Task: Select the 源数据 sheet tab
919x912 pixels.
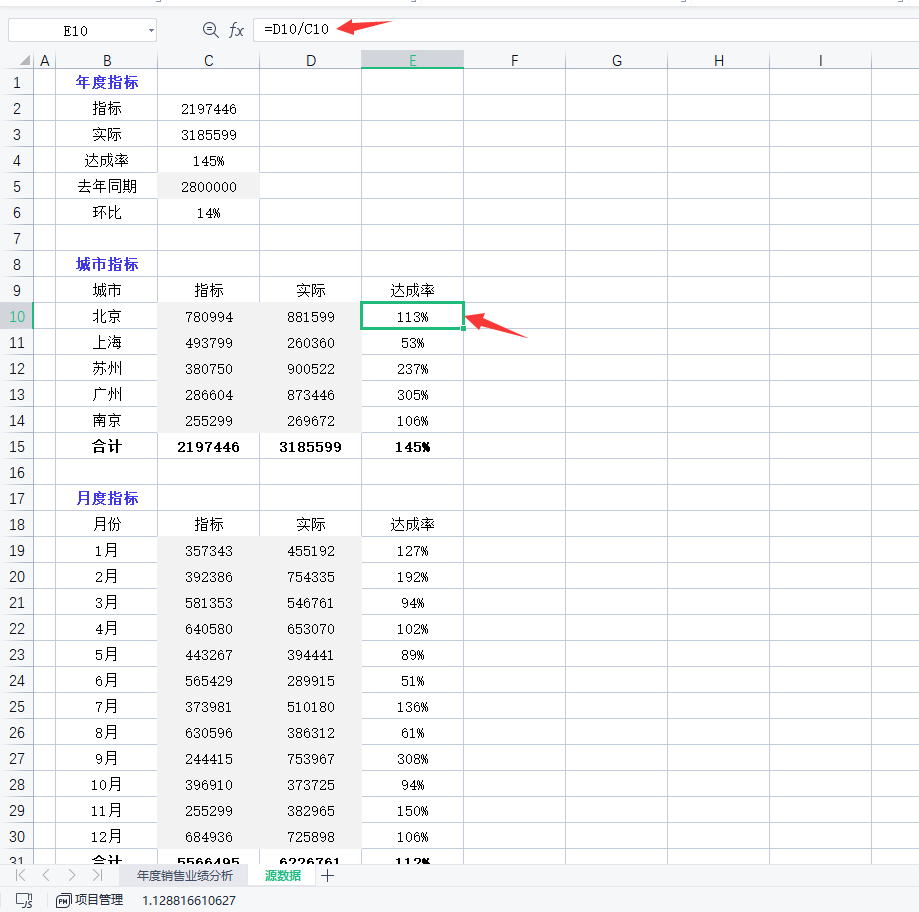Action: [x=282, y=876]
